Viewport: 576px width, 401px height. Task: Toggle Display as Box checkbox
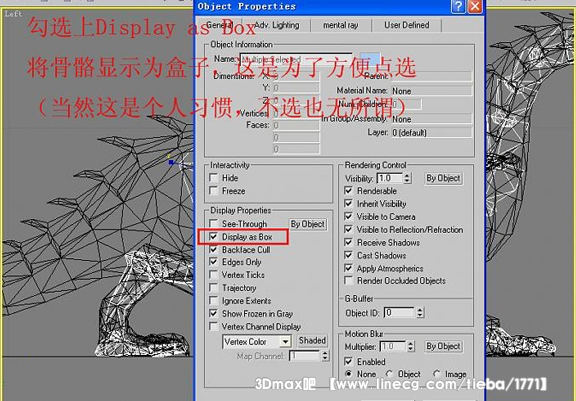tap(213, 236)
